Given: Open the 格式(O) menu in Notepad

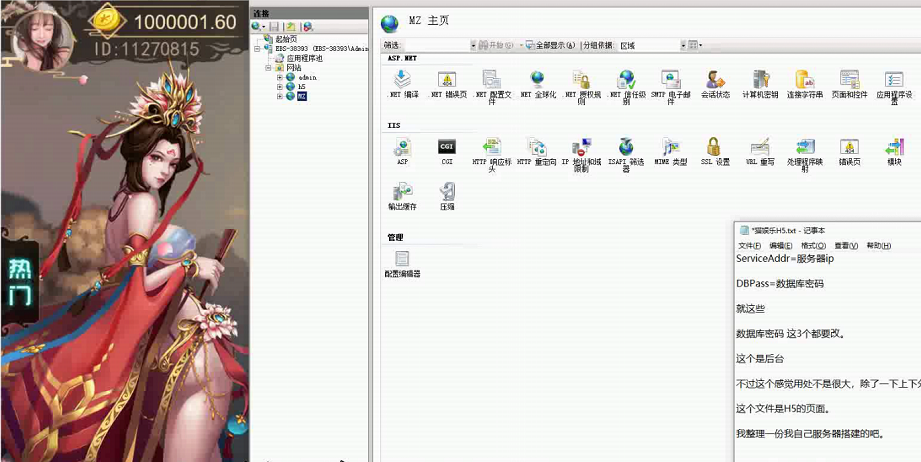Looking at the screenshot, I should (813, 245).
